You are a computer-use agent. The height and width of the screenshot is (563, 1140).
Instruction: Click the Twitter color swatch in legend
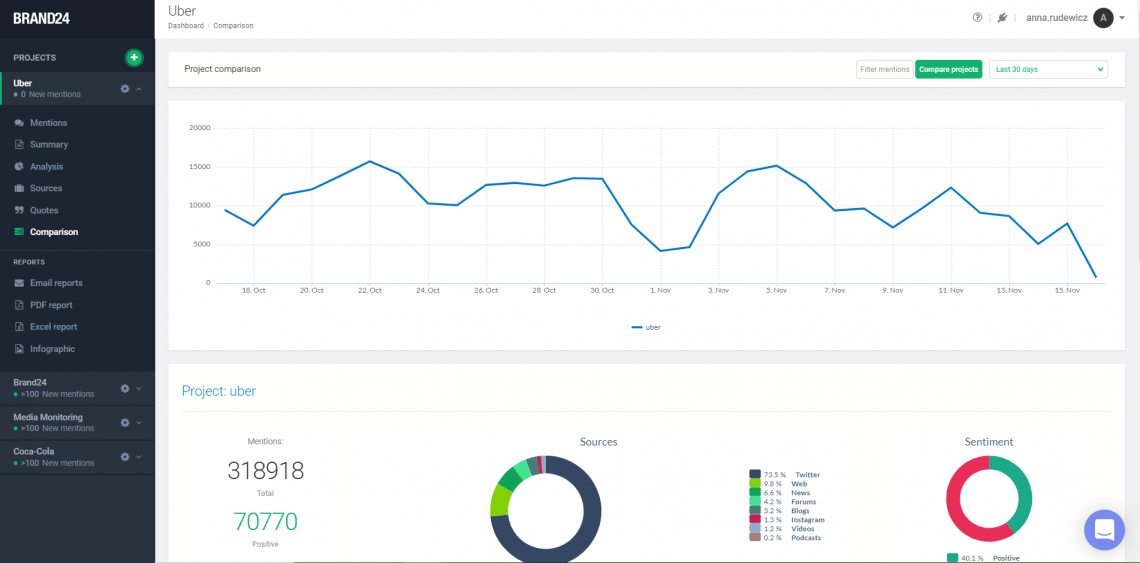click(755, 475)
